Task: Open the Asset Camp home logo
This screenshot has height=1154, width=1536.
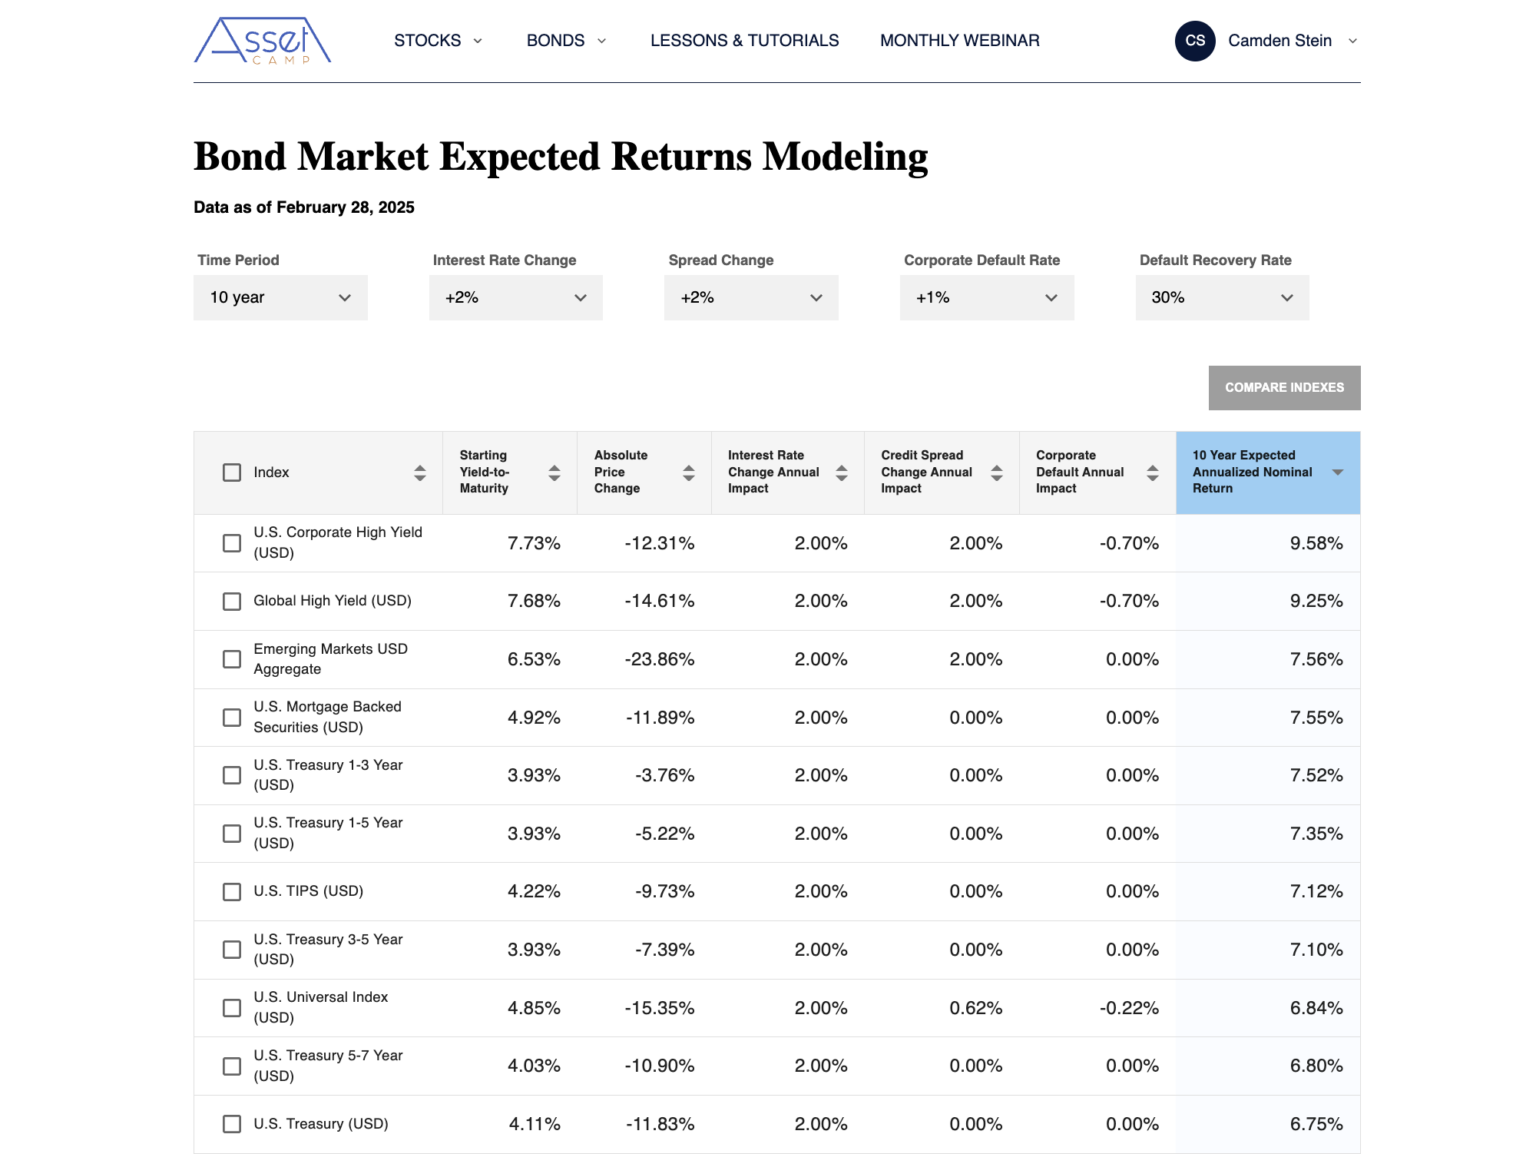Action: point(262,41)
